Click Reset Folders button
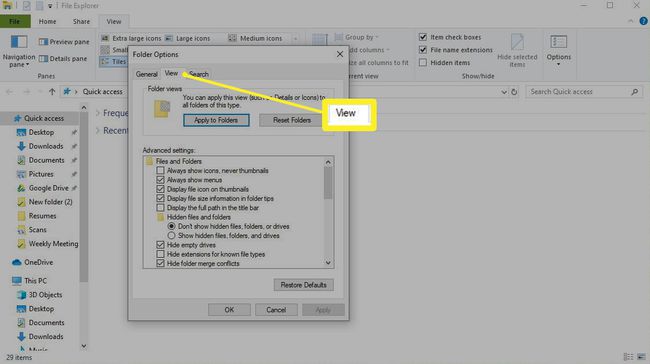The image size is (650, 364). (x=292, y=120)
